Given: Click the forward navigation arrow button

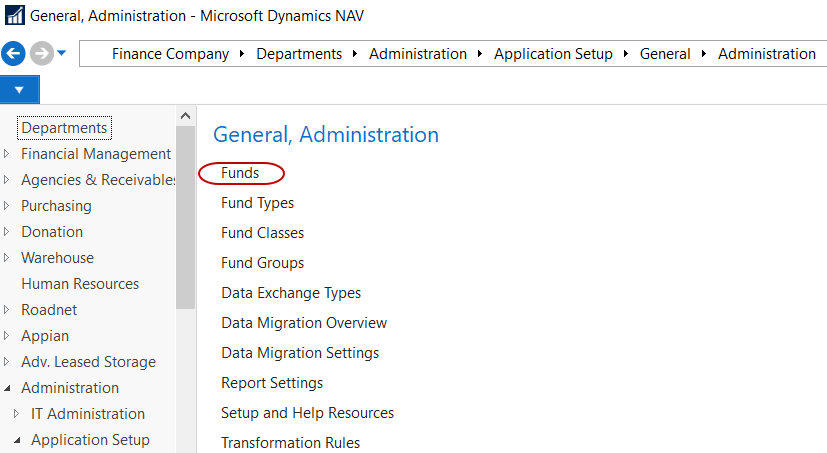Looking at the screenshot, I should [x=41, y=54].
